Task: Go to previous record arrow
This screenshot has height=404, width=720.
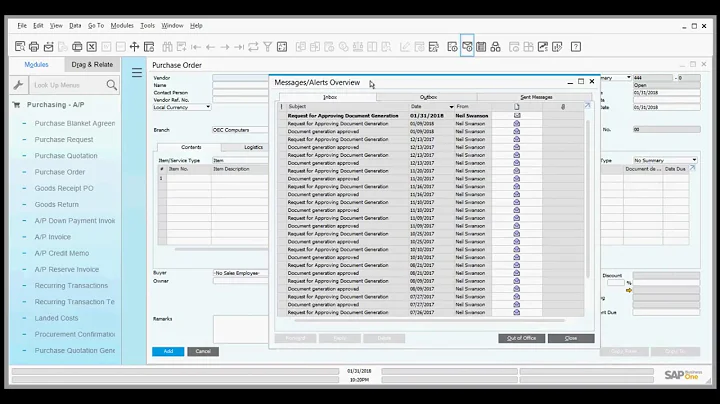Action: pyautogui.click(x=210, y=47)
